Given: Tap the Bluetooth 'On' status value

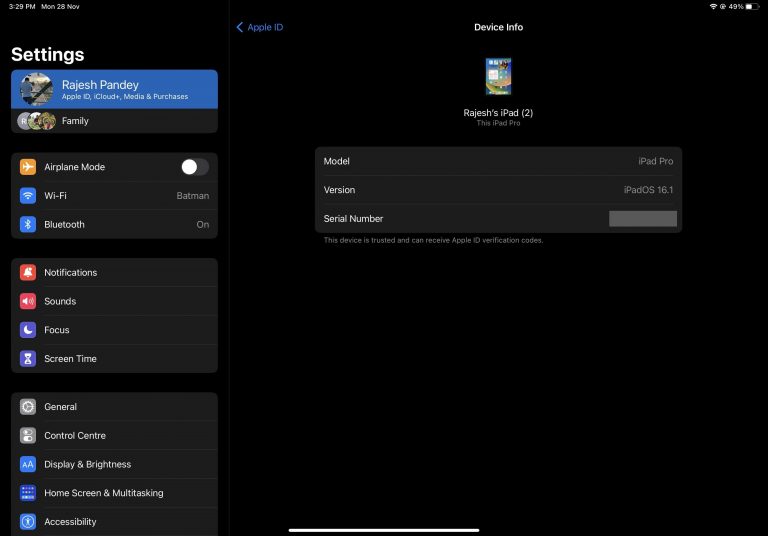Looking at the screenshot, I should click(x=203, y=224).
